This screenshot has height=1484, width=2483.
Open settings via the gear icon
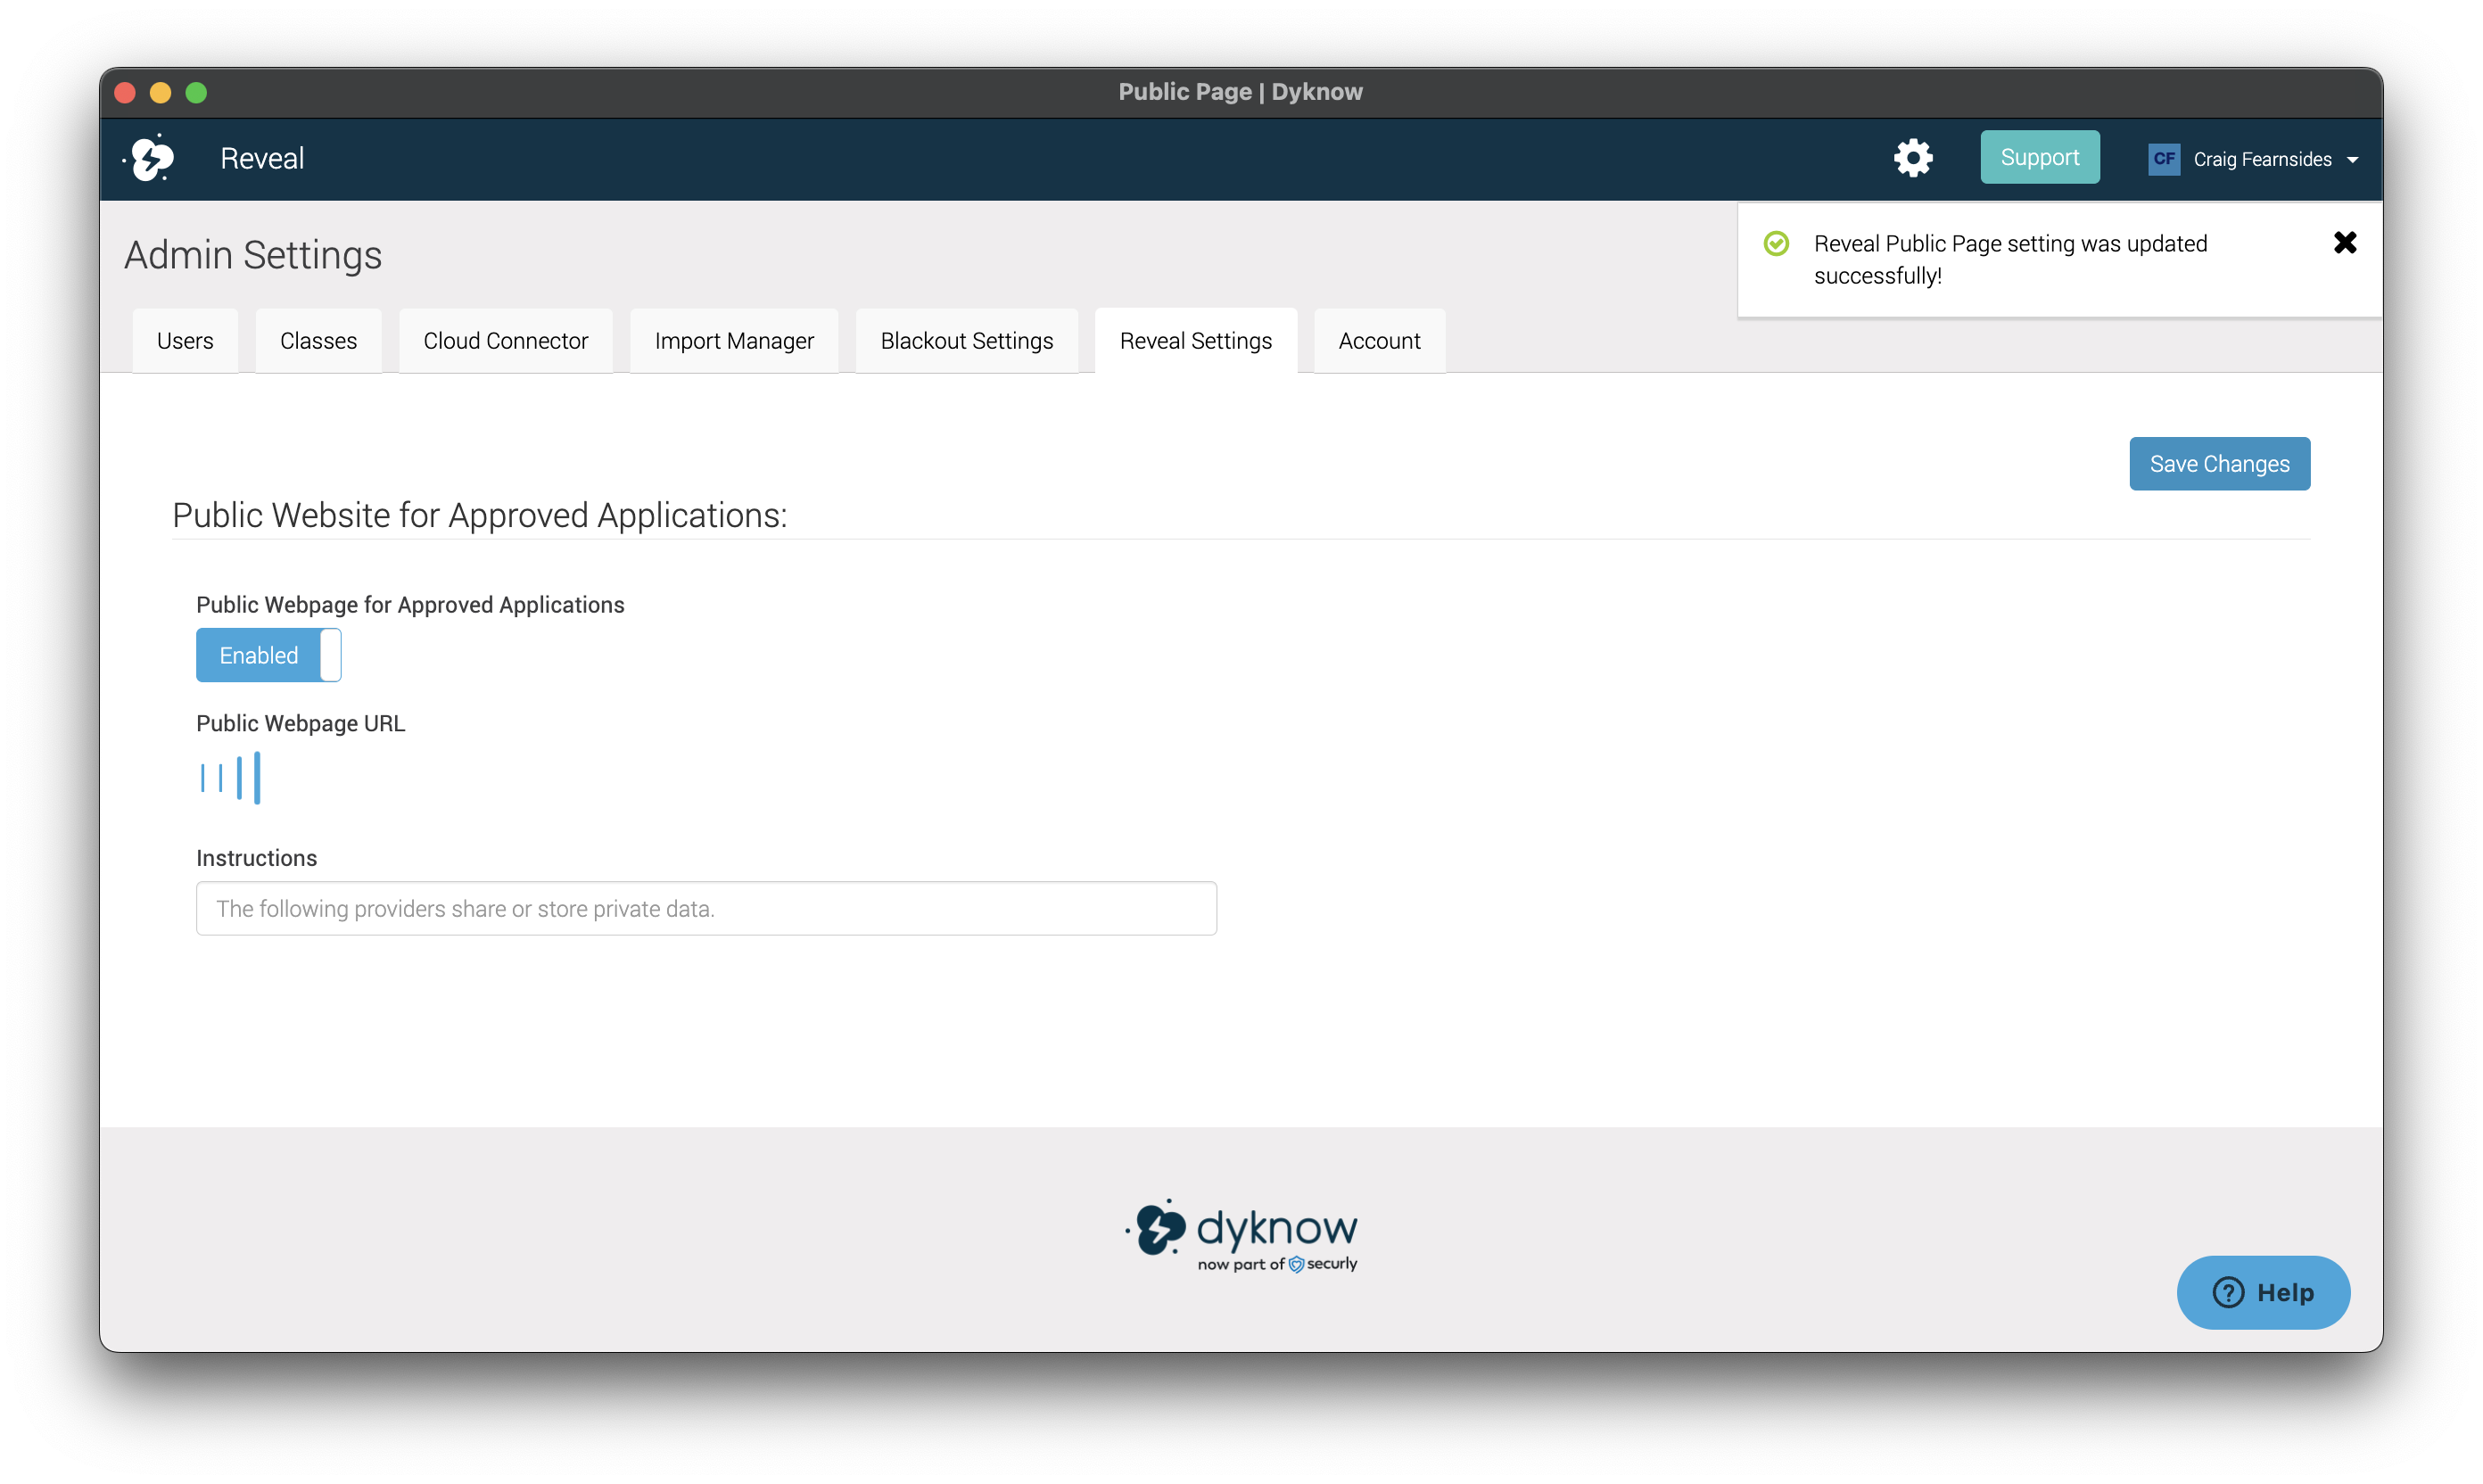click(1913, 158)
